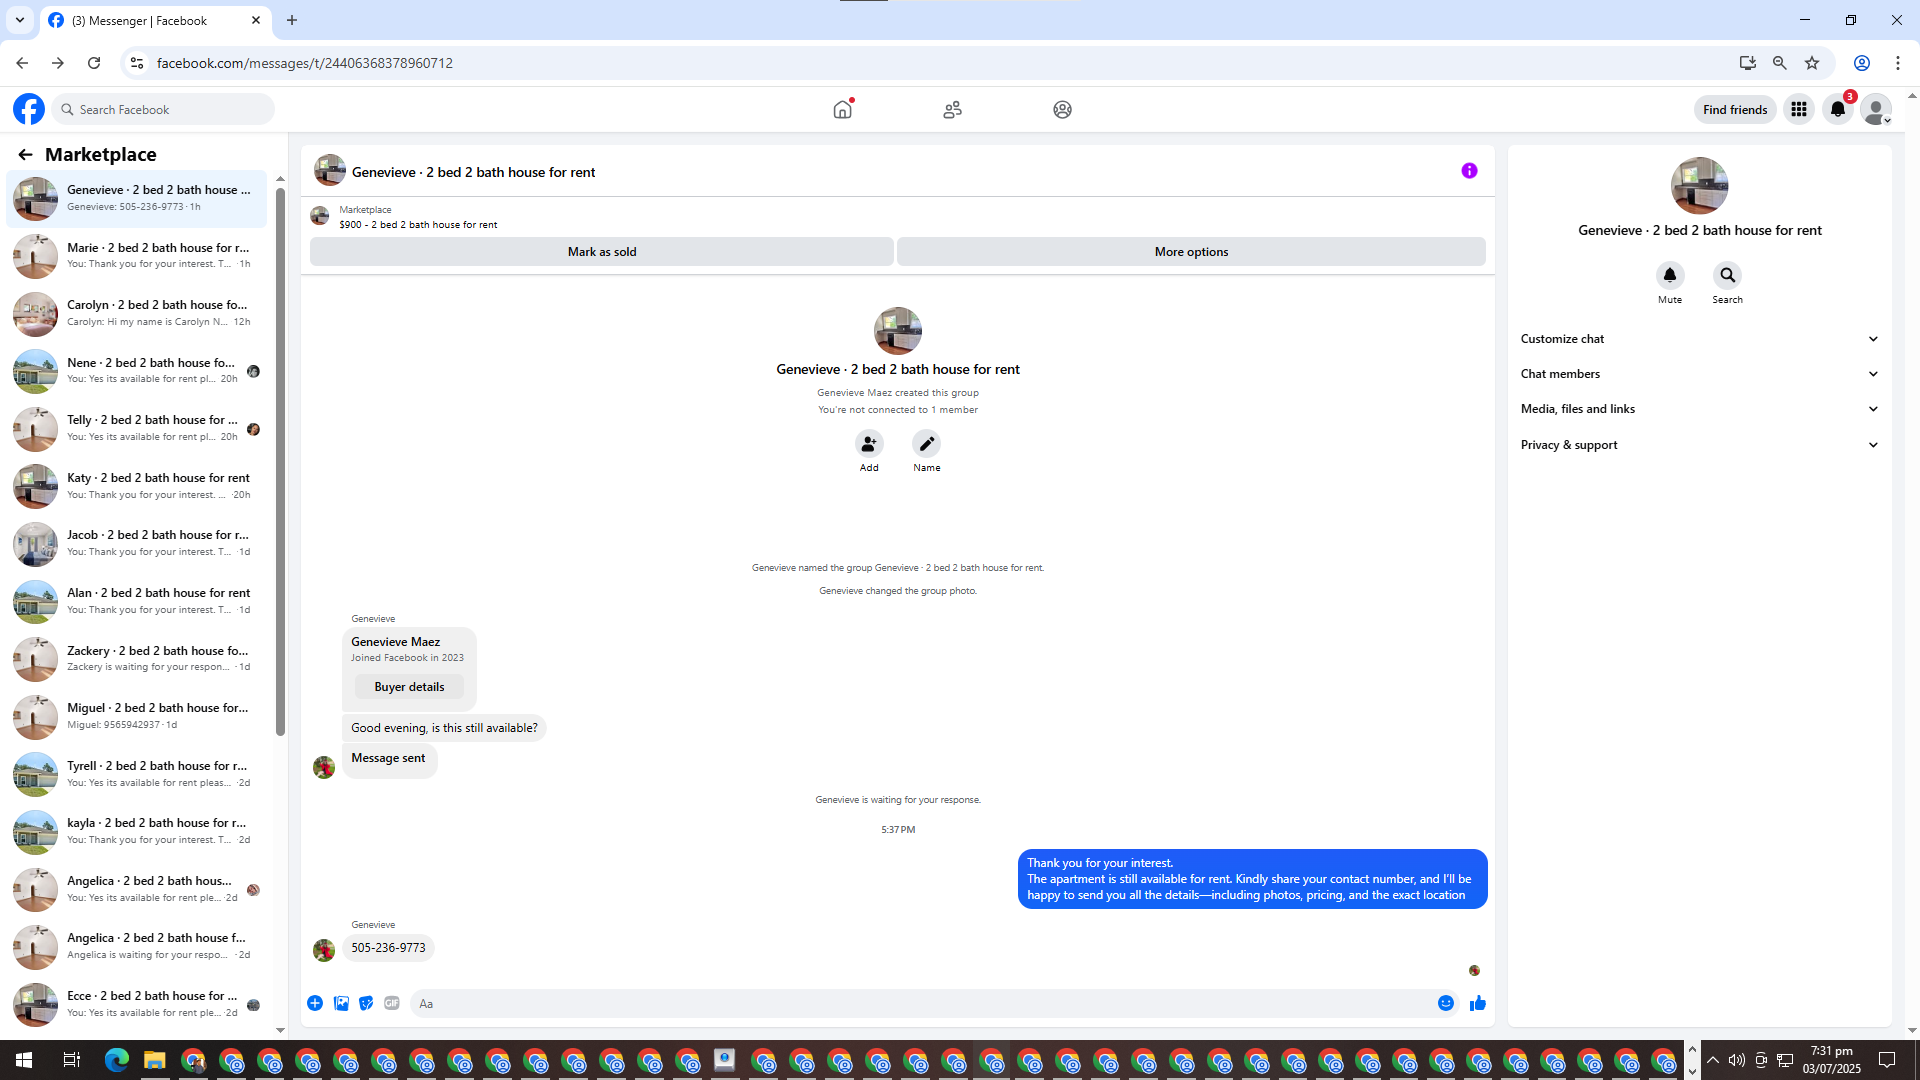
Task: Click Buyer details button
Action: pos(409,687)
